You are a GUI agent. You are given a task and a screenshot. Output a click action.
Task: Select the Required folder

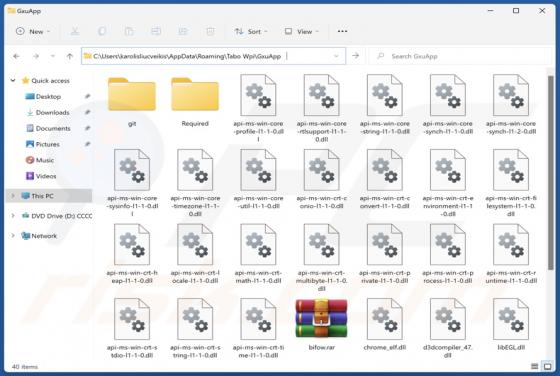[x=195, y=102]
